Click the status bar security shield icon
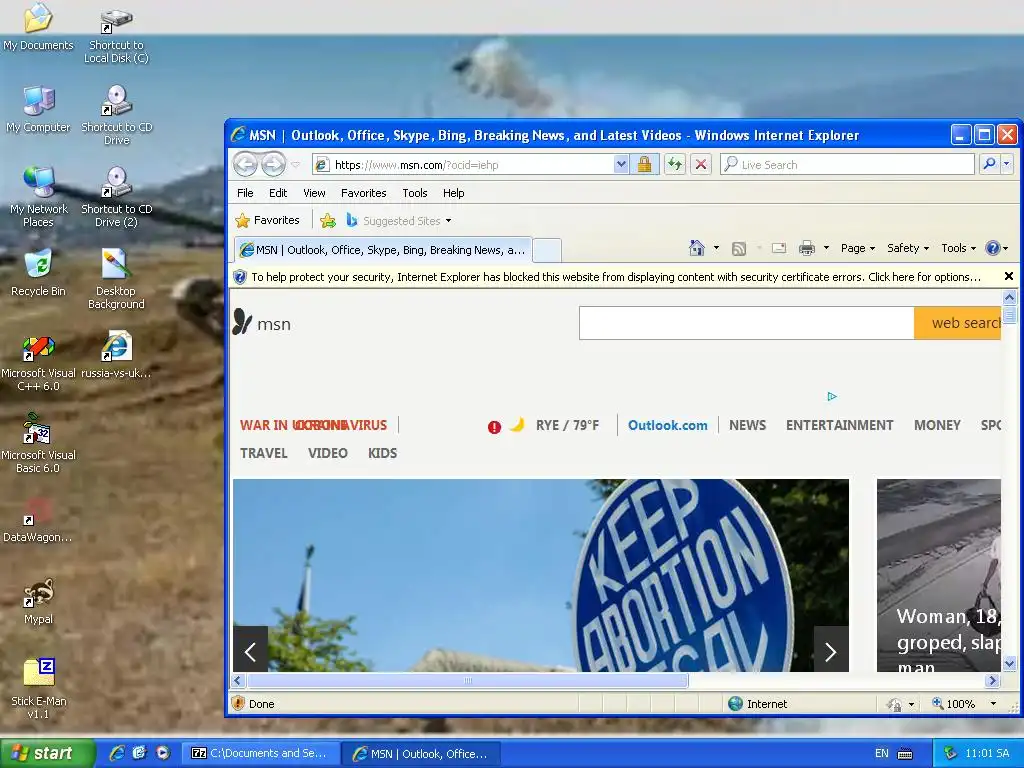 (x=238, y=703)
